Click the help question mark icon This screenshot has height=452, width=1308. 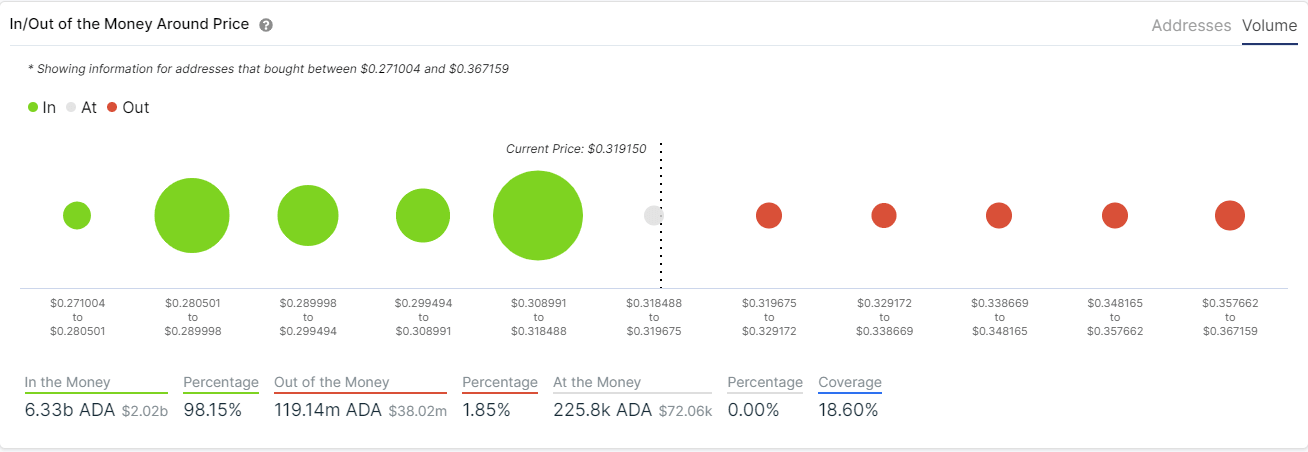pos(266,25)
